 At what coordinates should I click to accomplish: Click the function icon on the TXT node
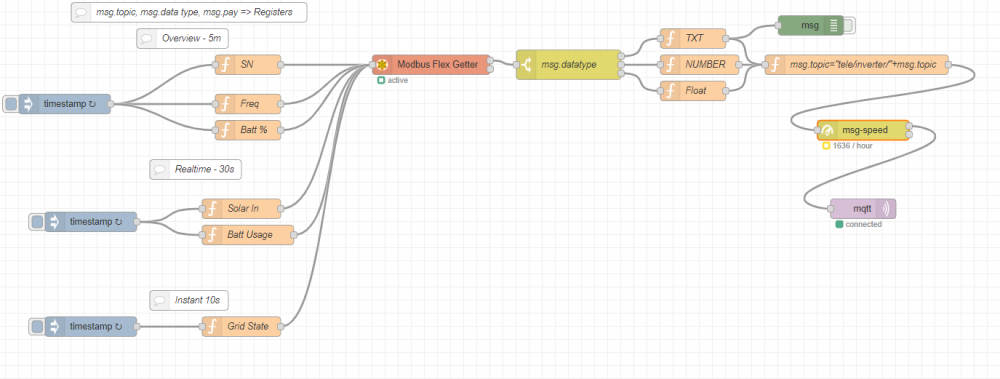coord(670,38)
